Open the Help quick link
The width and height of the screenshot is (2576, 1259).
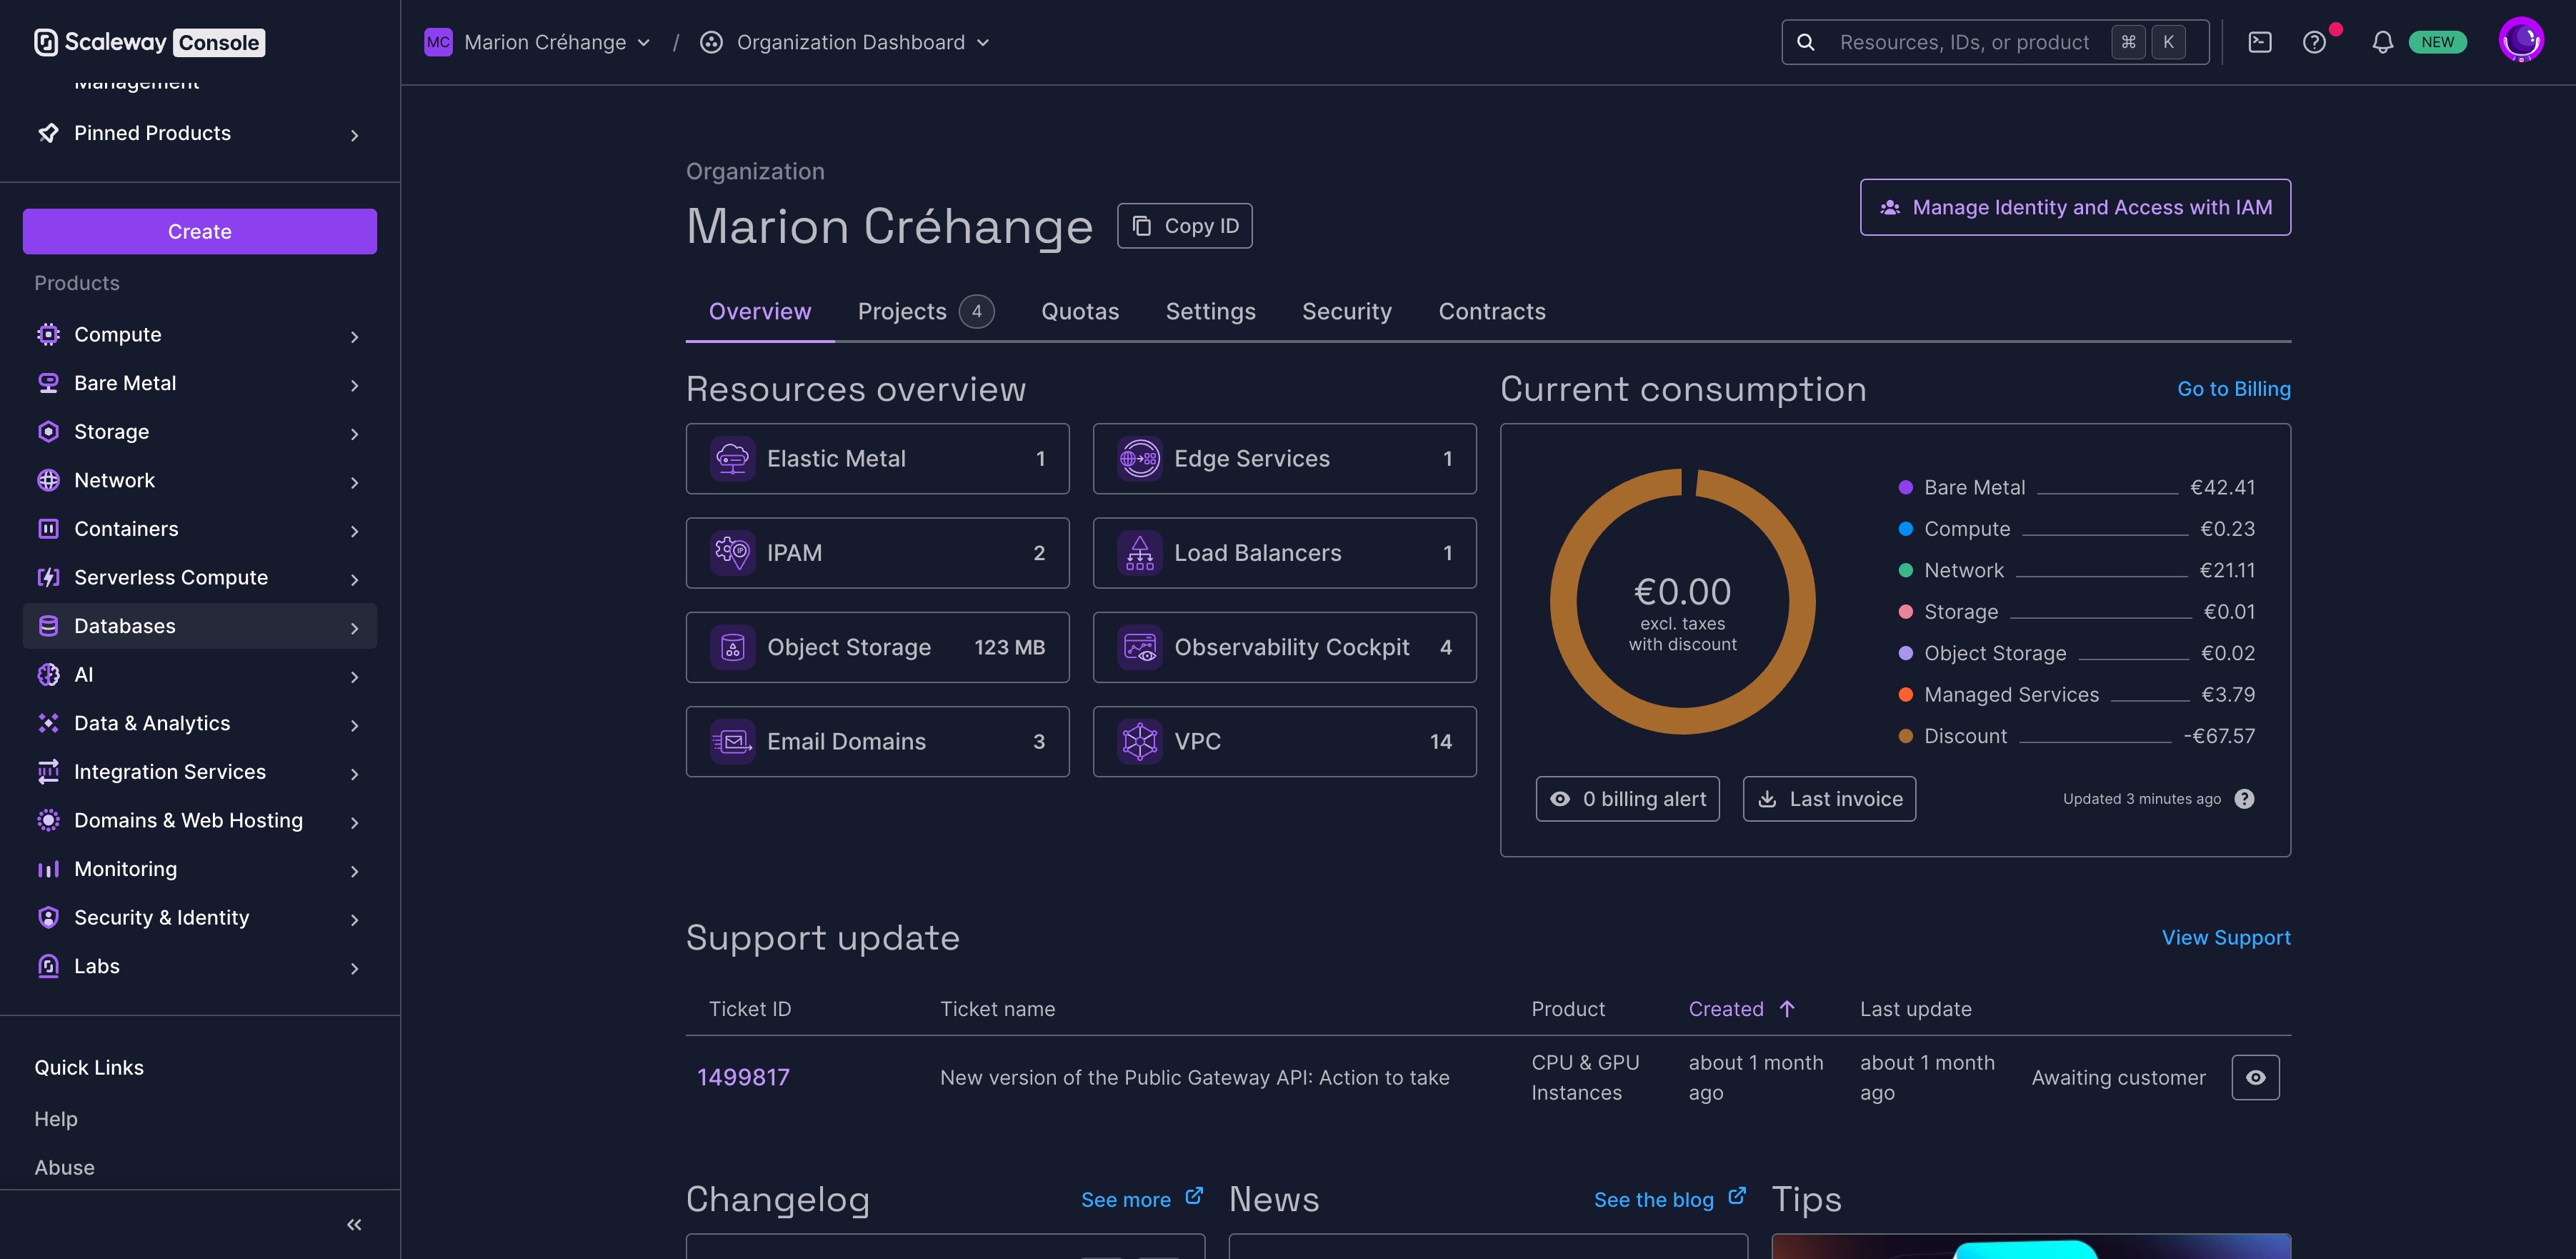(56, 1119)
